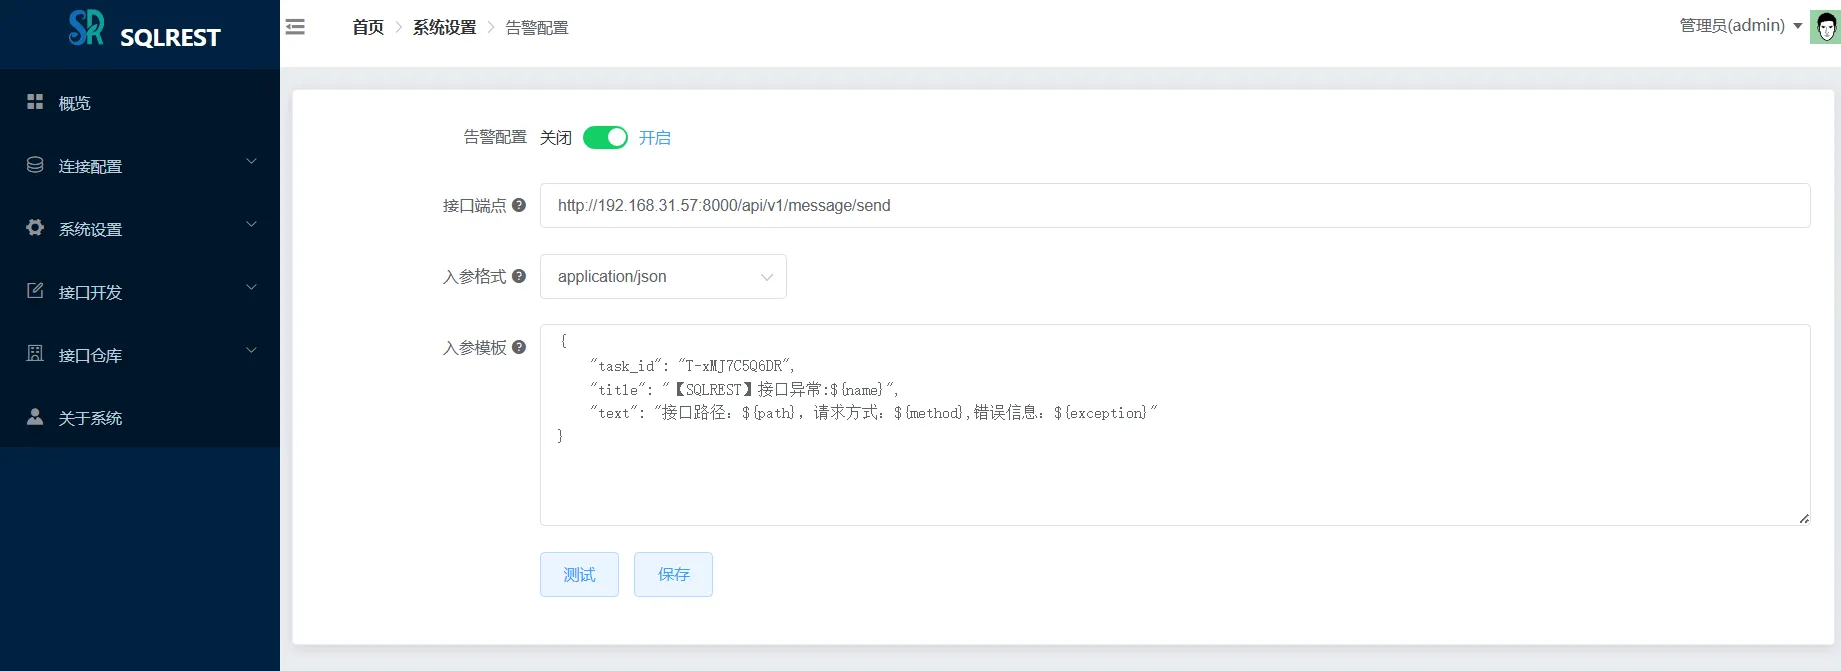Click the 接口开发 edit icon
The image size is (1841, 671).
[x=35, y=291]
